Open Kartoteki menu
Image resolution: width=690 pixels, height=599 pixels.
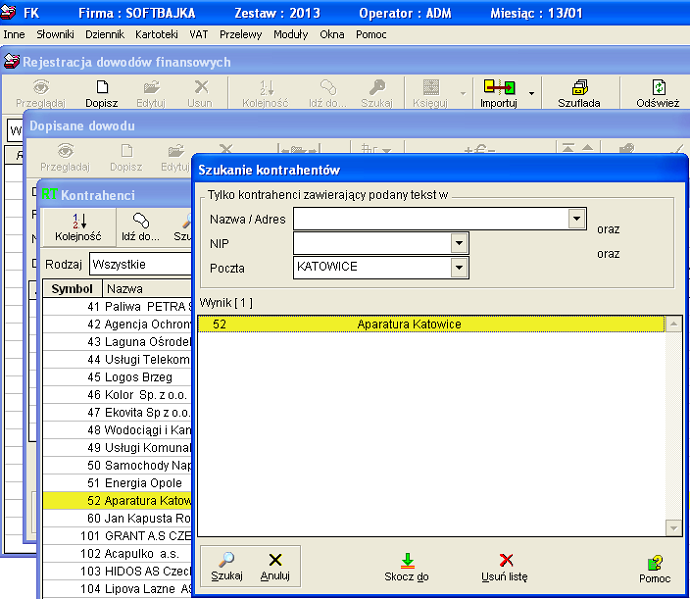tap(157, 34)
